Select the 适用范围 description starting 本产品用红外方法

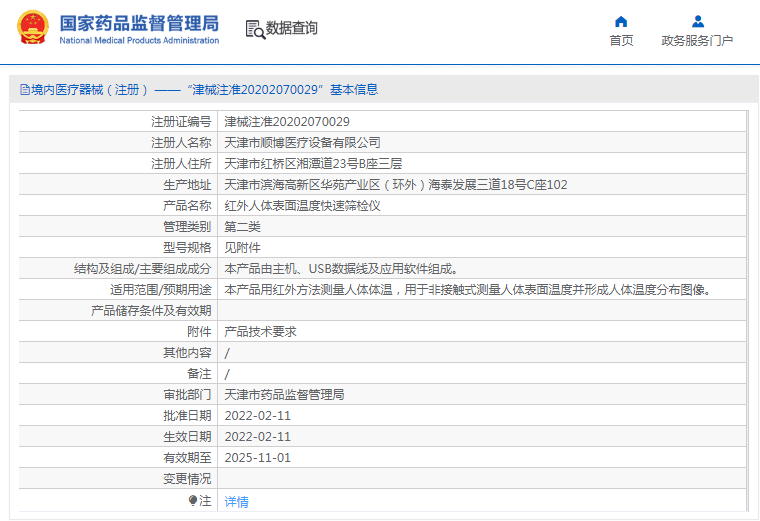point(468,290)
